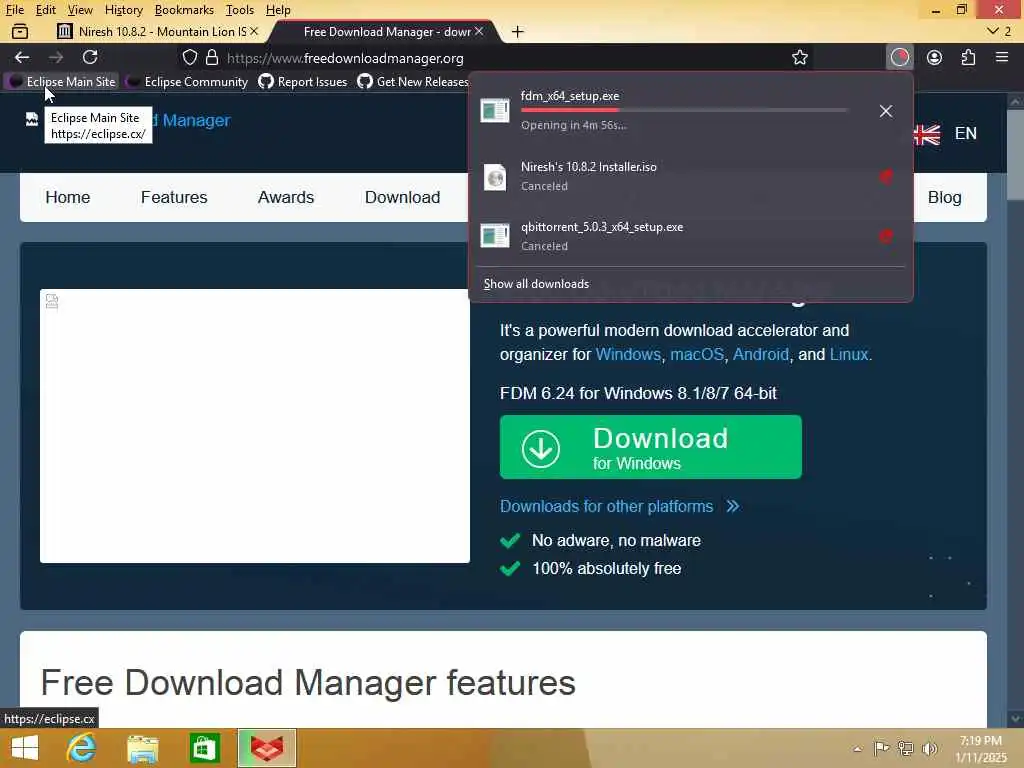Screen dimensions: 1024x768
Task: Click the page vertical scrollbar thumb
Action: tap(1014, 153)
